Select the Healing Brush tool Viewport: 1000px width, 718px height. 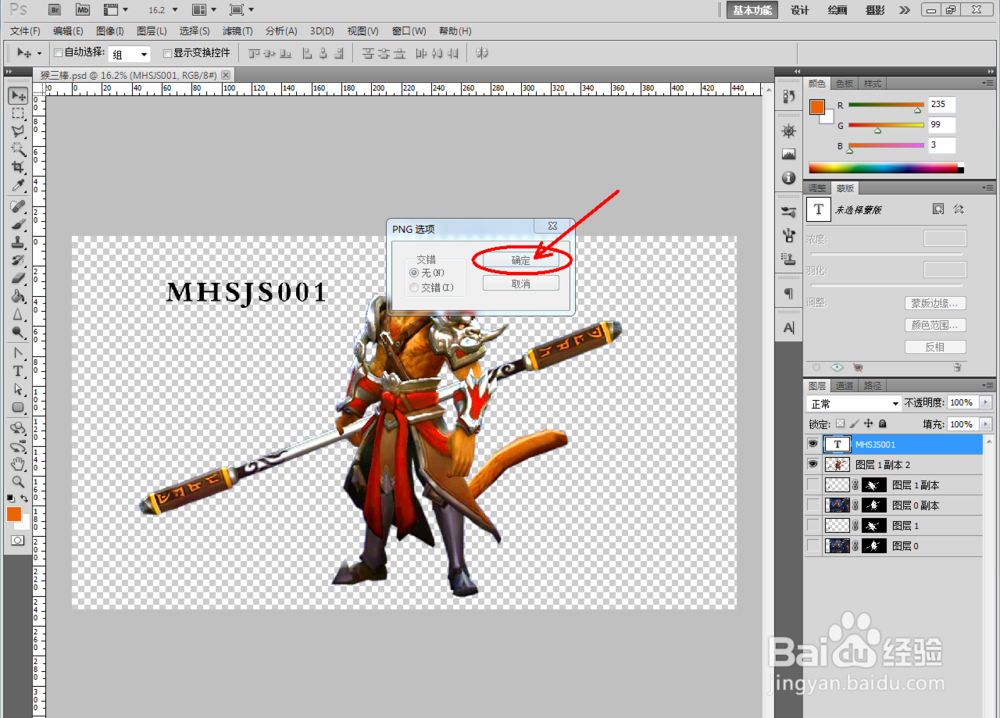tap(18, 207)
